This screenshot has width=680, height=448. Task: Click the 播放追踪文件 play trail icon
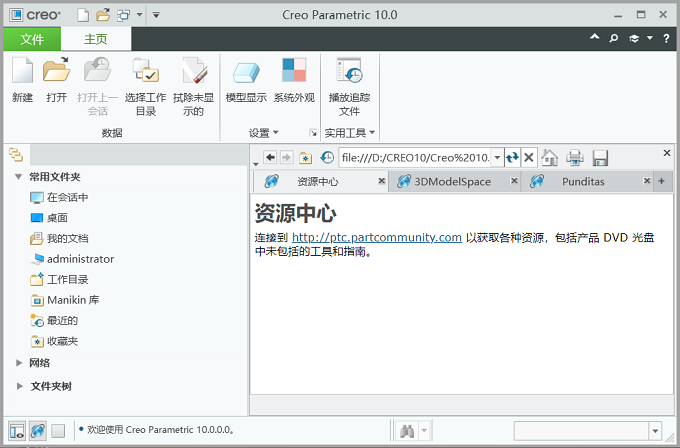tap(349, 71)
